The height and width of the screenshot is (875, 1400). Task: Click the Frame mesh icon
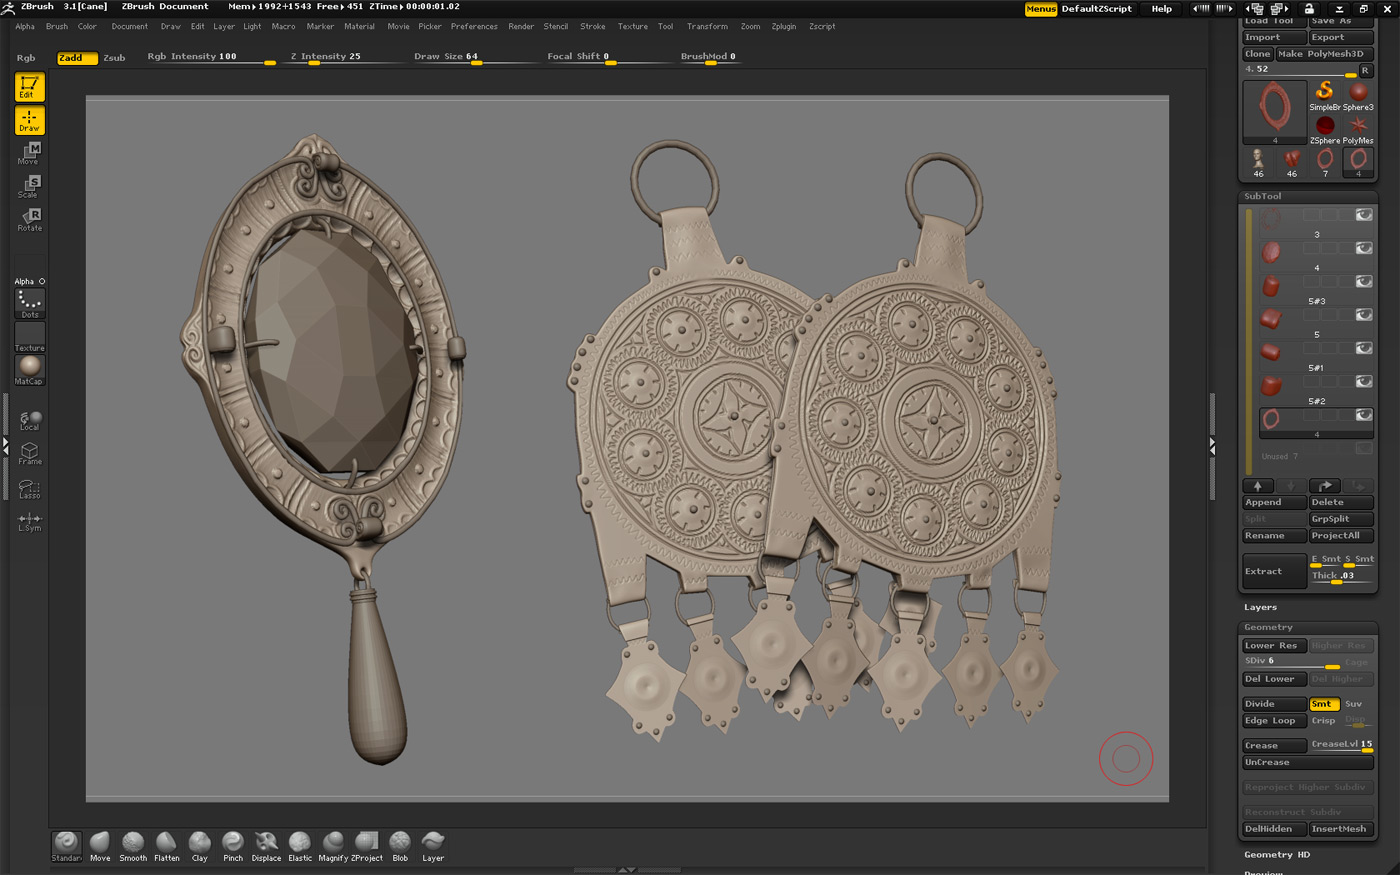tap(30, 453)
